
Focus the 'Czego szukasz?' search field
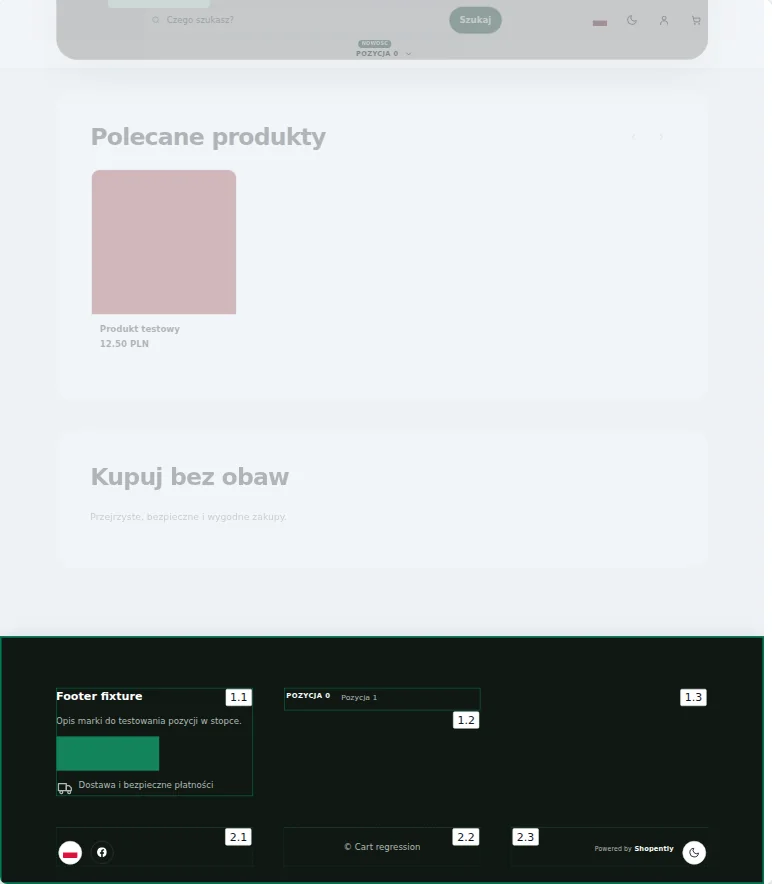coord(299,20)
